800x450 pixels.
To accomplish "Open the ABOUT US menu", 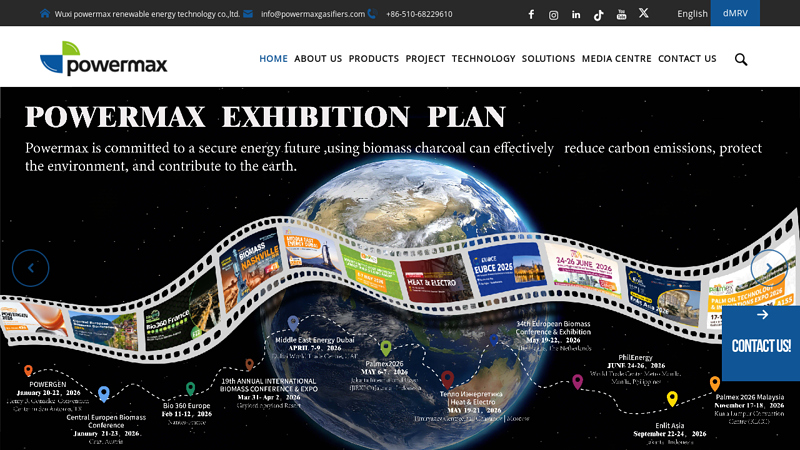I will tap(318, 59).
